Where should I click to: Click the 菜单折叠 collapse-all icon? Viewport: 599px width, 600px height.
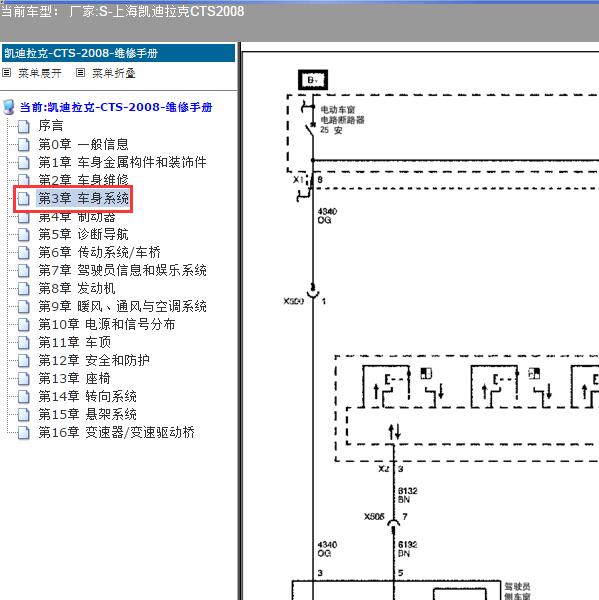[x=80, y=73]
